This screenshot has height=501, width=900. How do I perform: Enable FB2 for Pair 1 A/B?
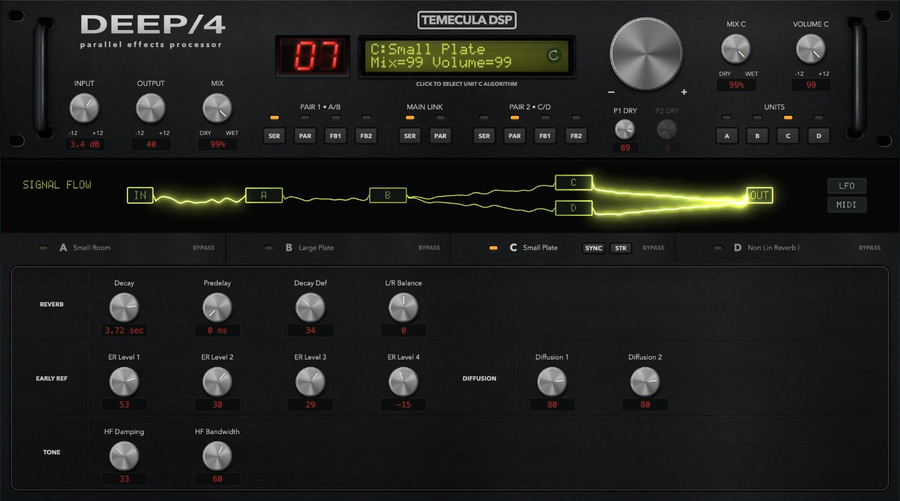tap(366, 136)
